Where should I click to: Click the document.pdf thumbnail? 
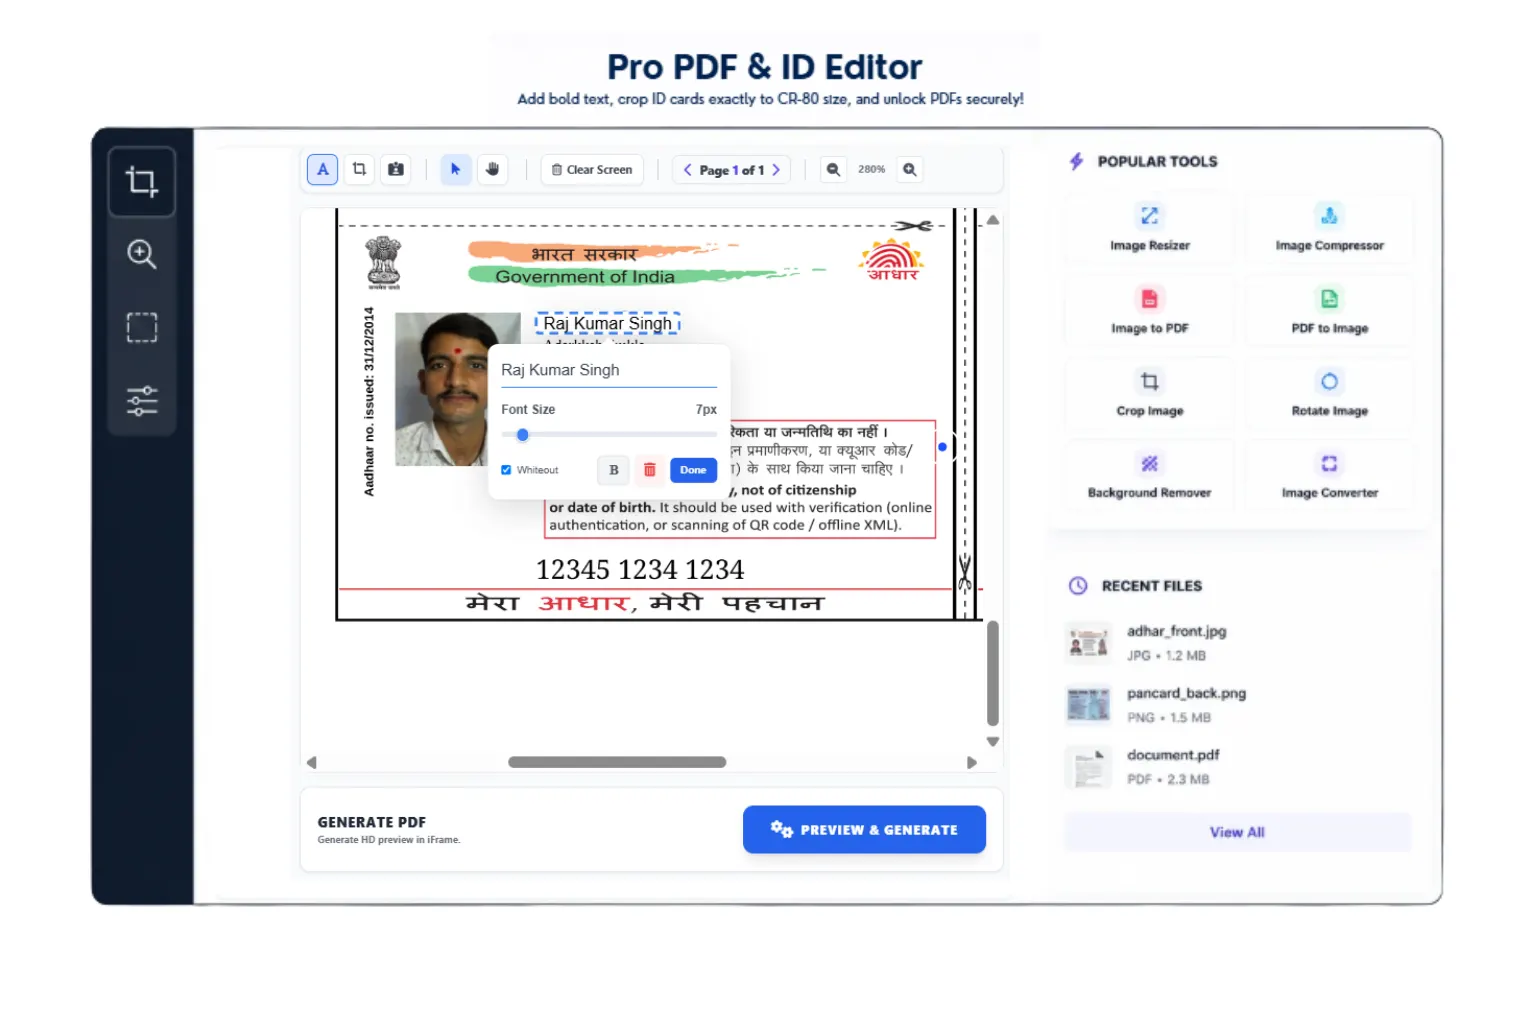point(1088,767)
